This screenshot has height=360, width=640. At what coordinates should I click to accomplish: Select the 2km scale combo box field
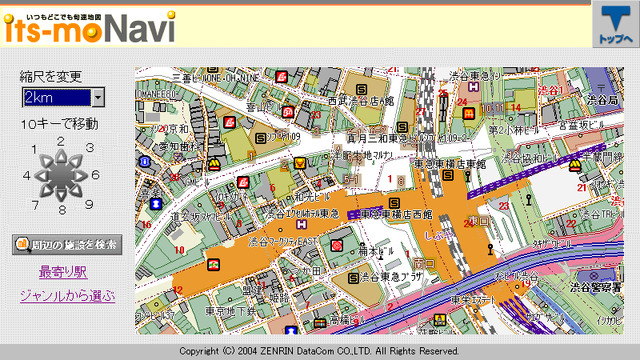point(63,98)
